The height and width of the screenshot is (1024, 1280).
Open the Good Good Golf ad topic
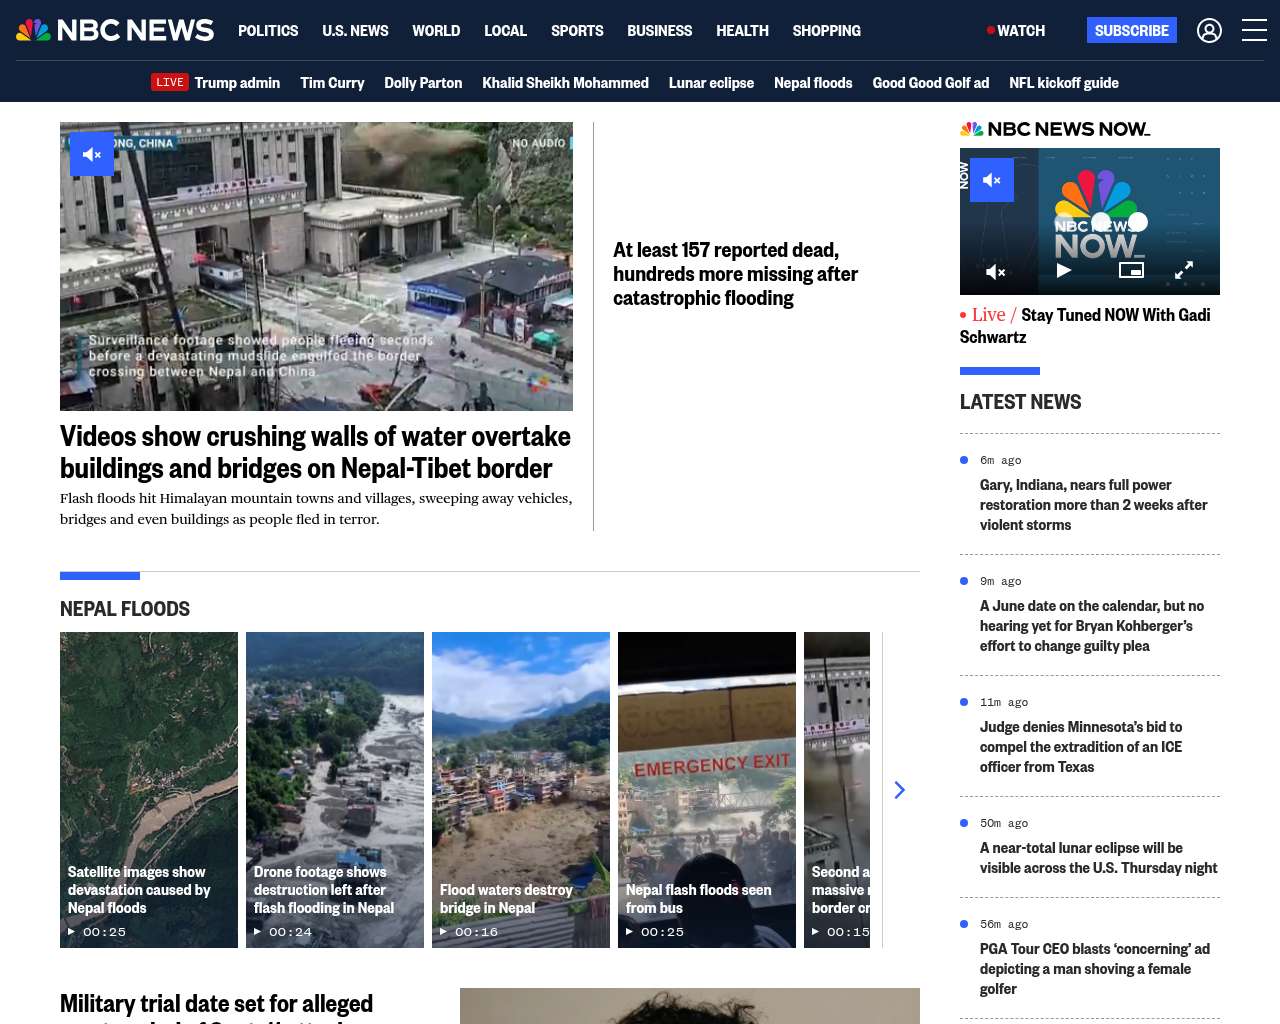point(930,82)
